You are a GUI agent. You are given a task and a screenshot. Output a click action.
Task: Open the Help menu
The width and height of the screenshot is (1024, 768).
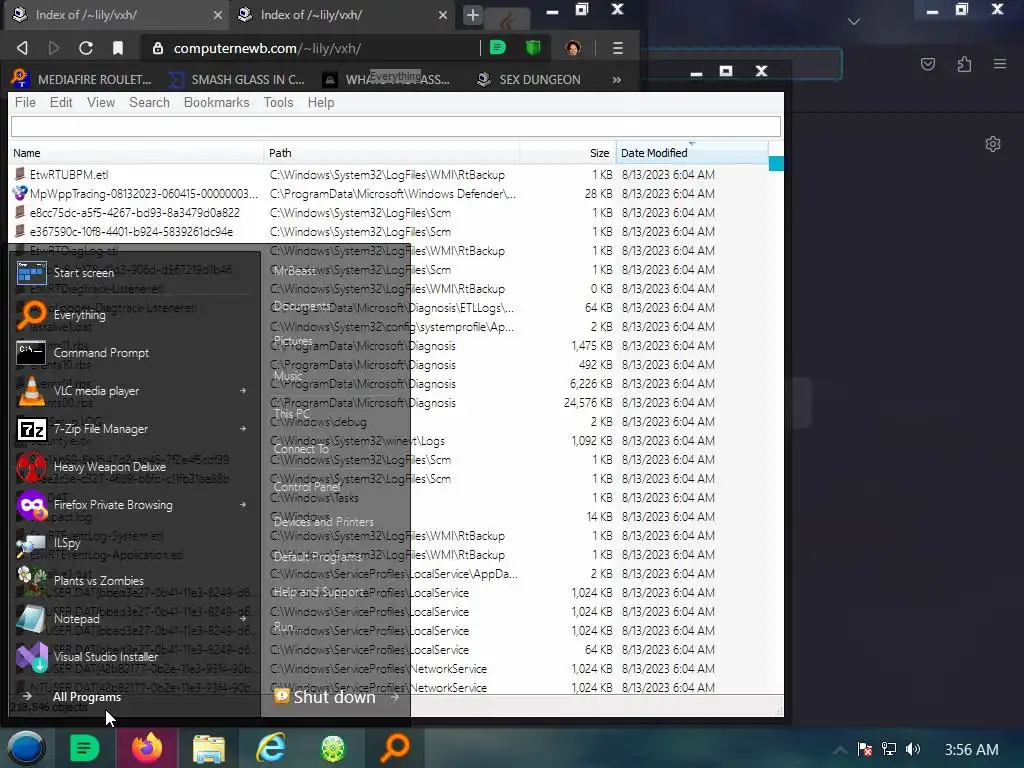(x=321, y=103)
